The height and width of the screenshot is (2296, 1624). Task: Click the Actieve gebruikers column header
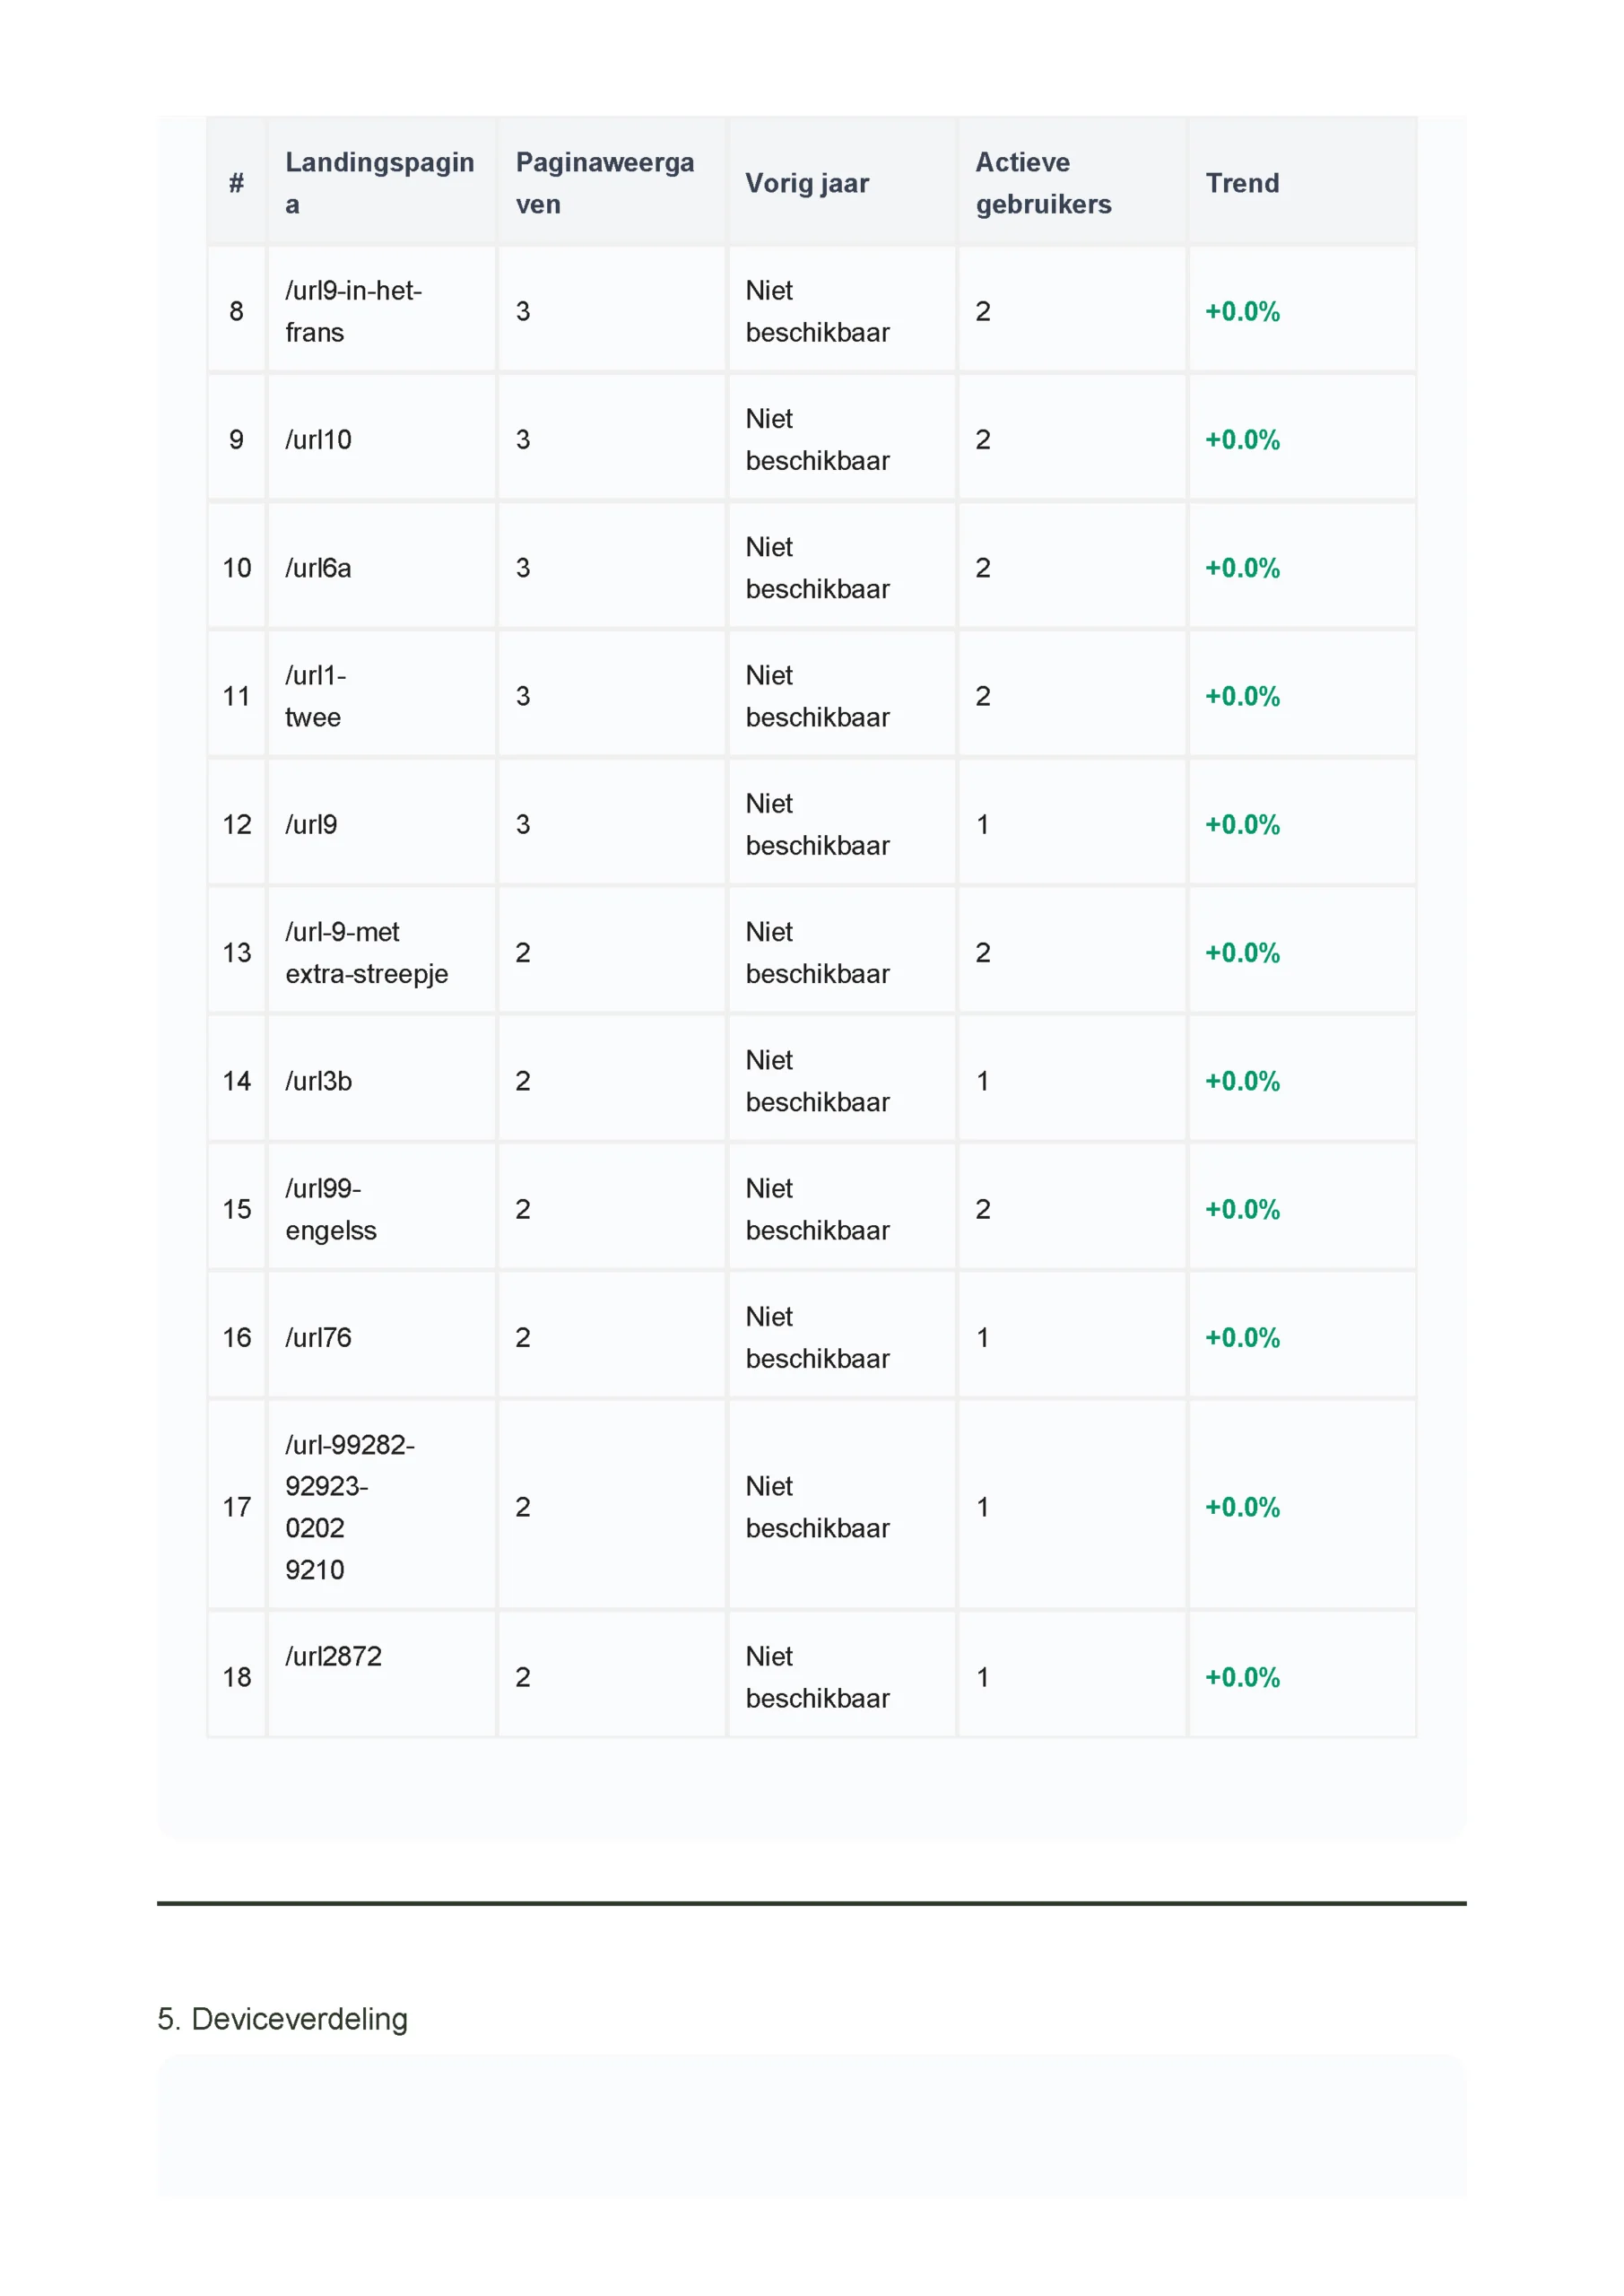coord(1042,183)
